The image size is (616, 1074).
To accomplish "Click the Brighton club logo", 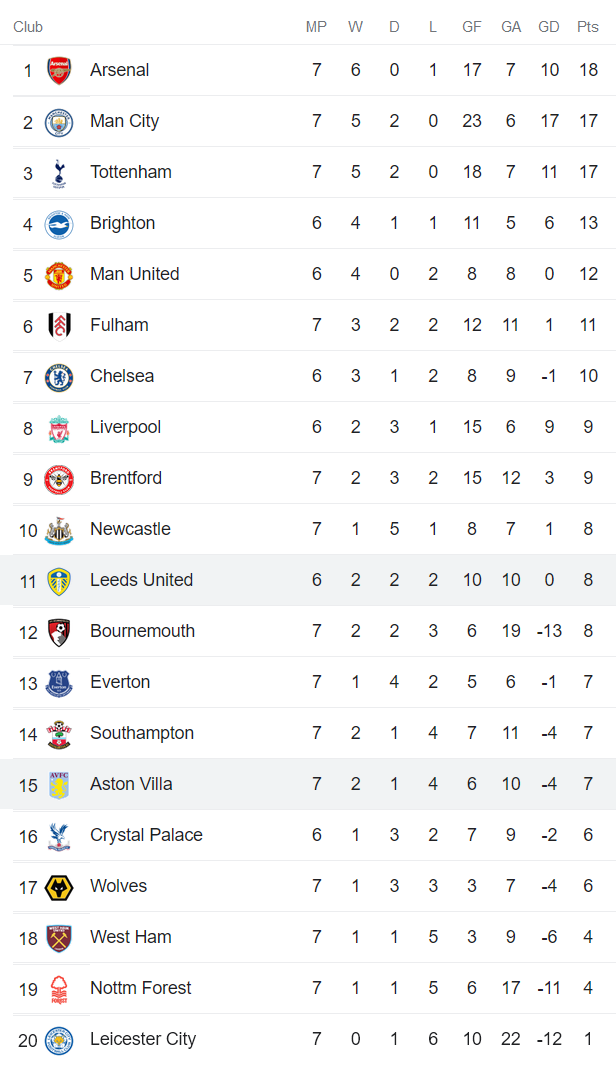I will pos(59,224).
